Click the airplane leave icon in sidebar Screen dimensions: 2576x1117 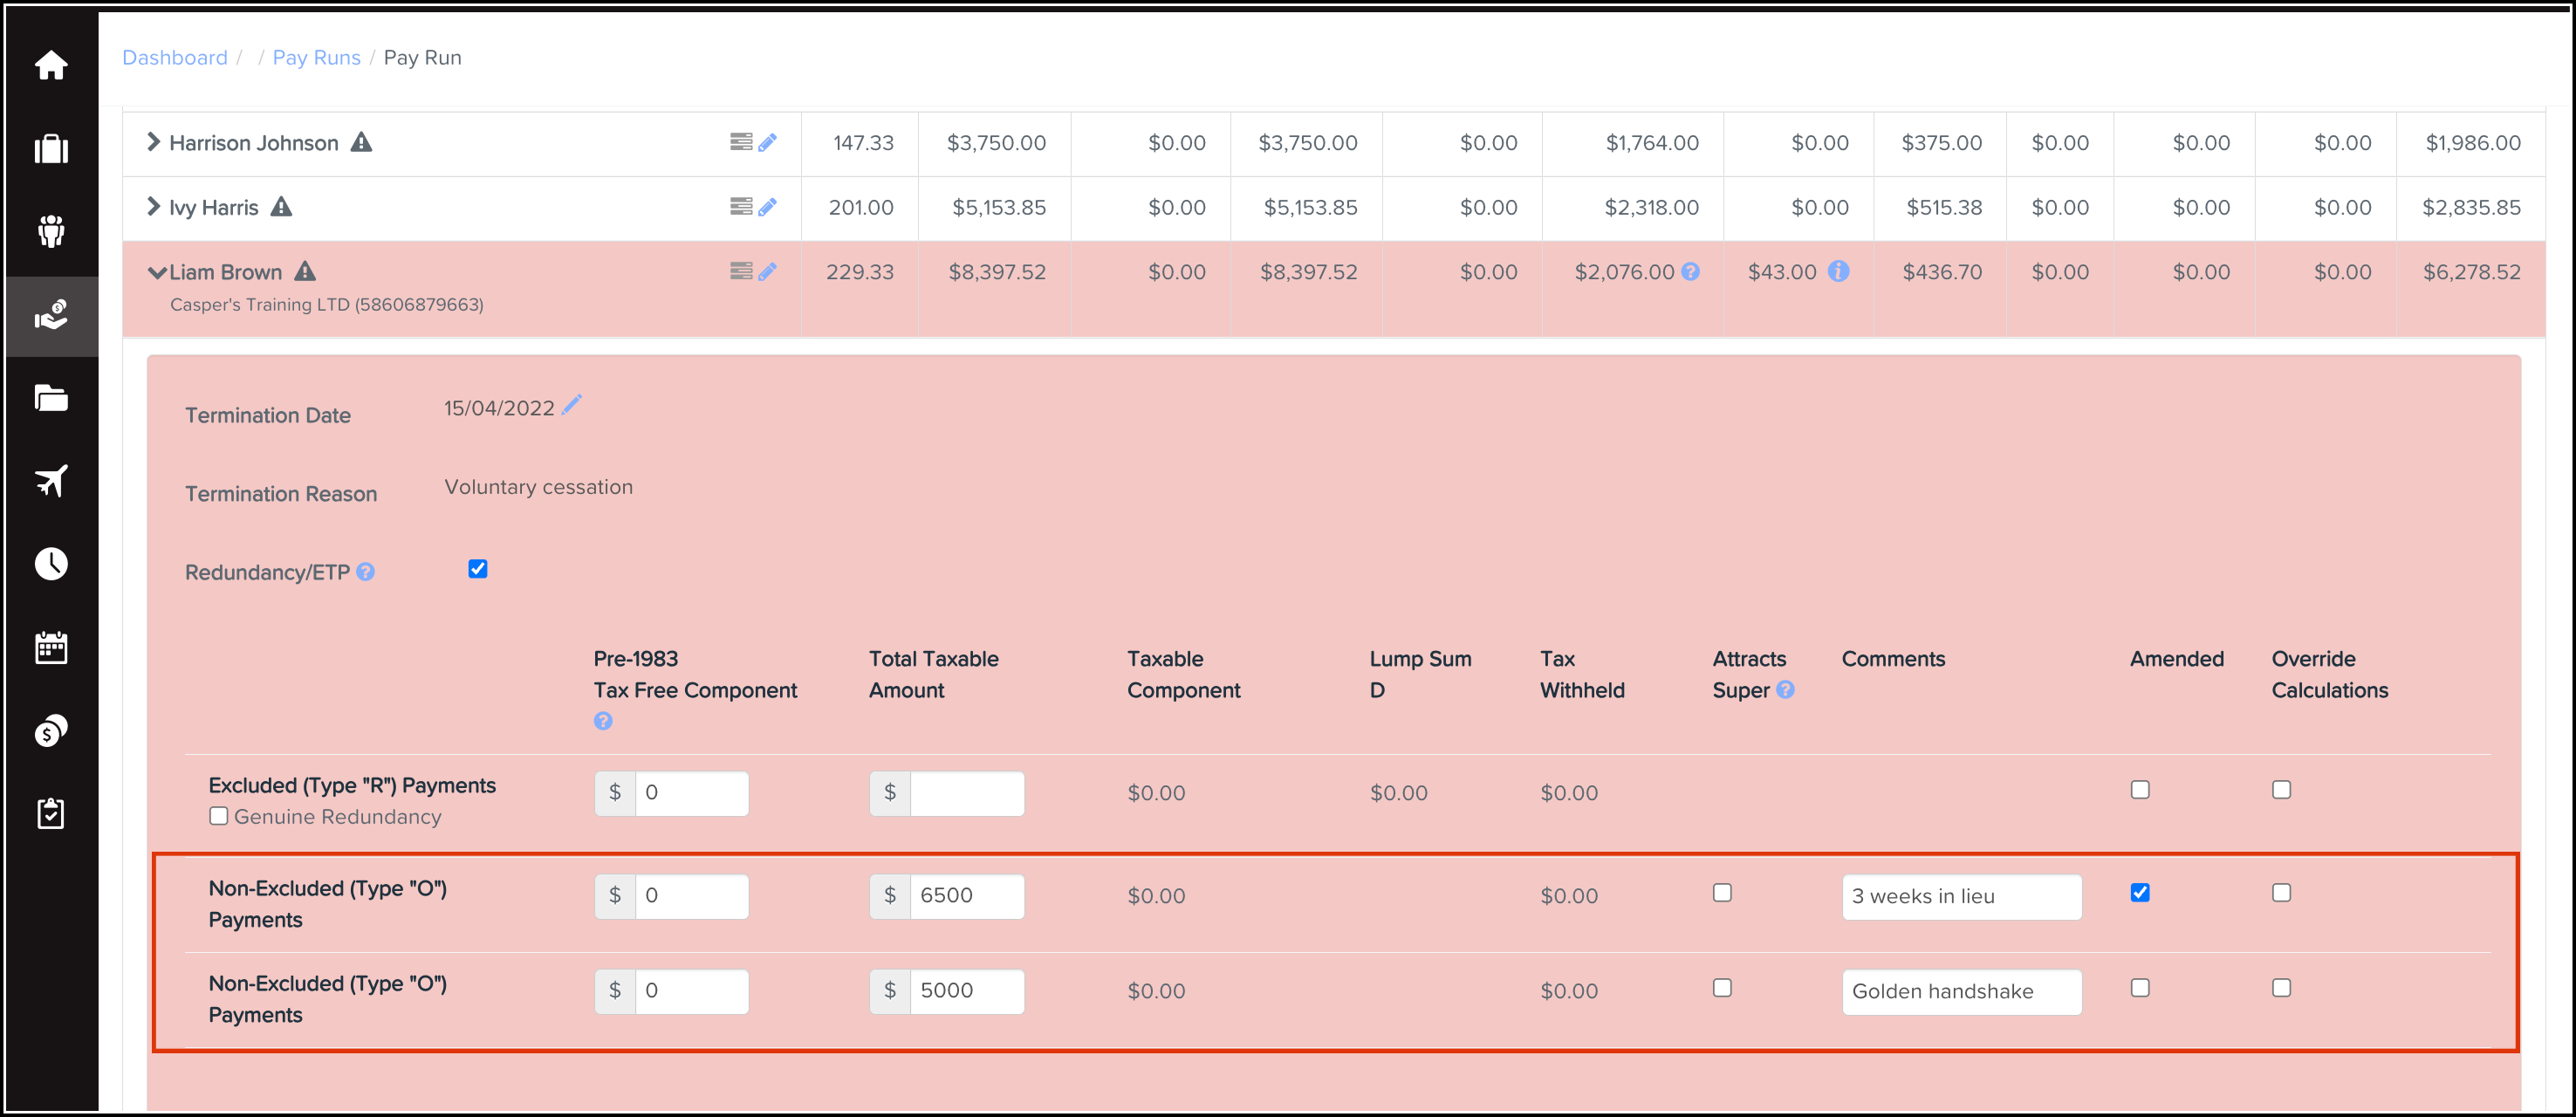tap(51, 481)
